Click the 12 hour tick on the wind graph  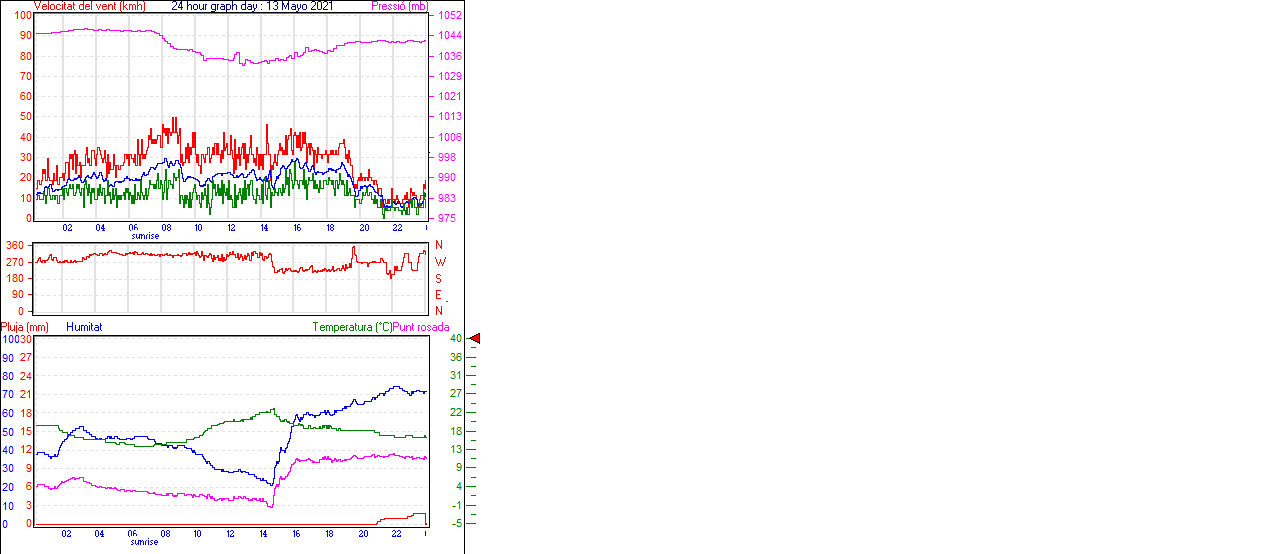232,228
